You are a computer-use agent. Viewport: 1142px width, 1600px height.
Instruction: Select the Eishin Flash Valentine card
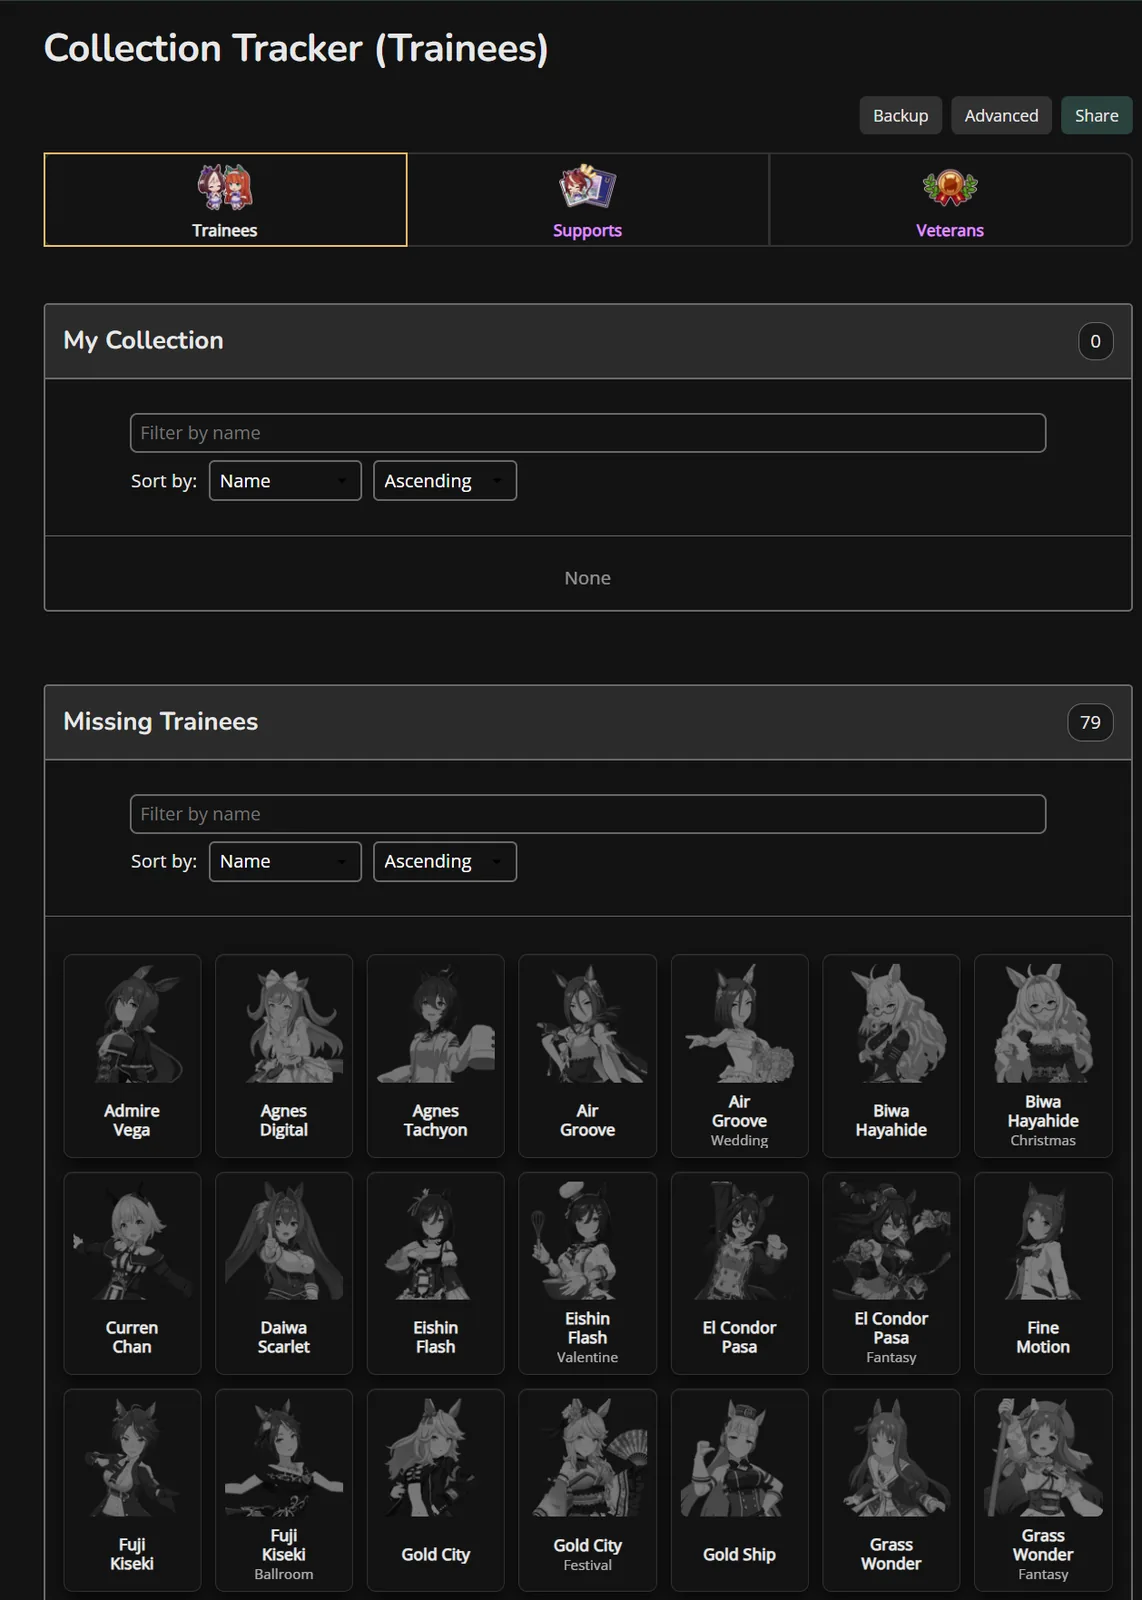[588, 1273]
